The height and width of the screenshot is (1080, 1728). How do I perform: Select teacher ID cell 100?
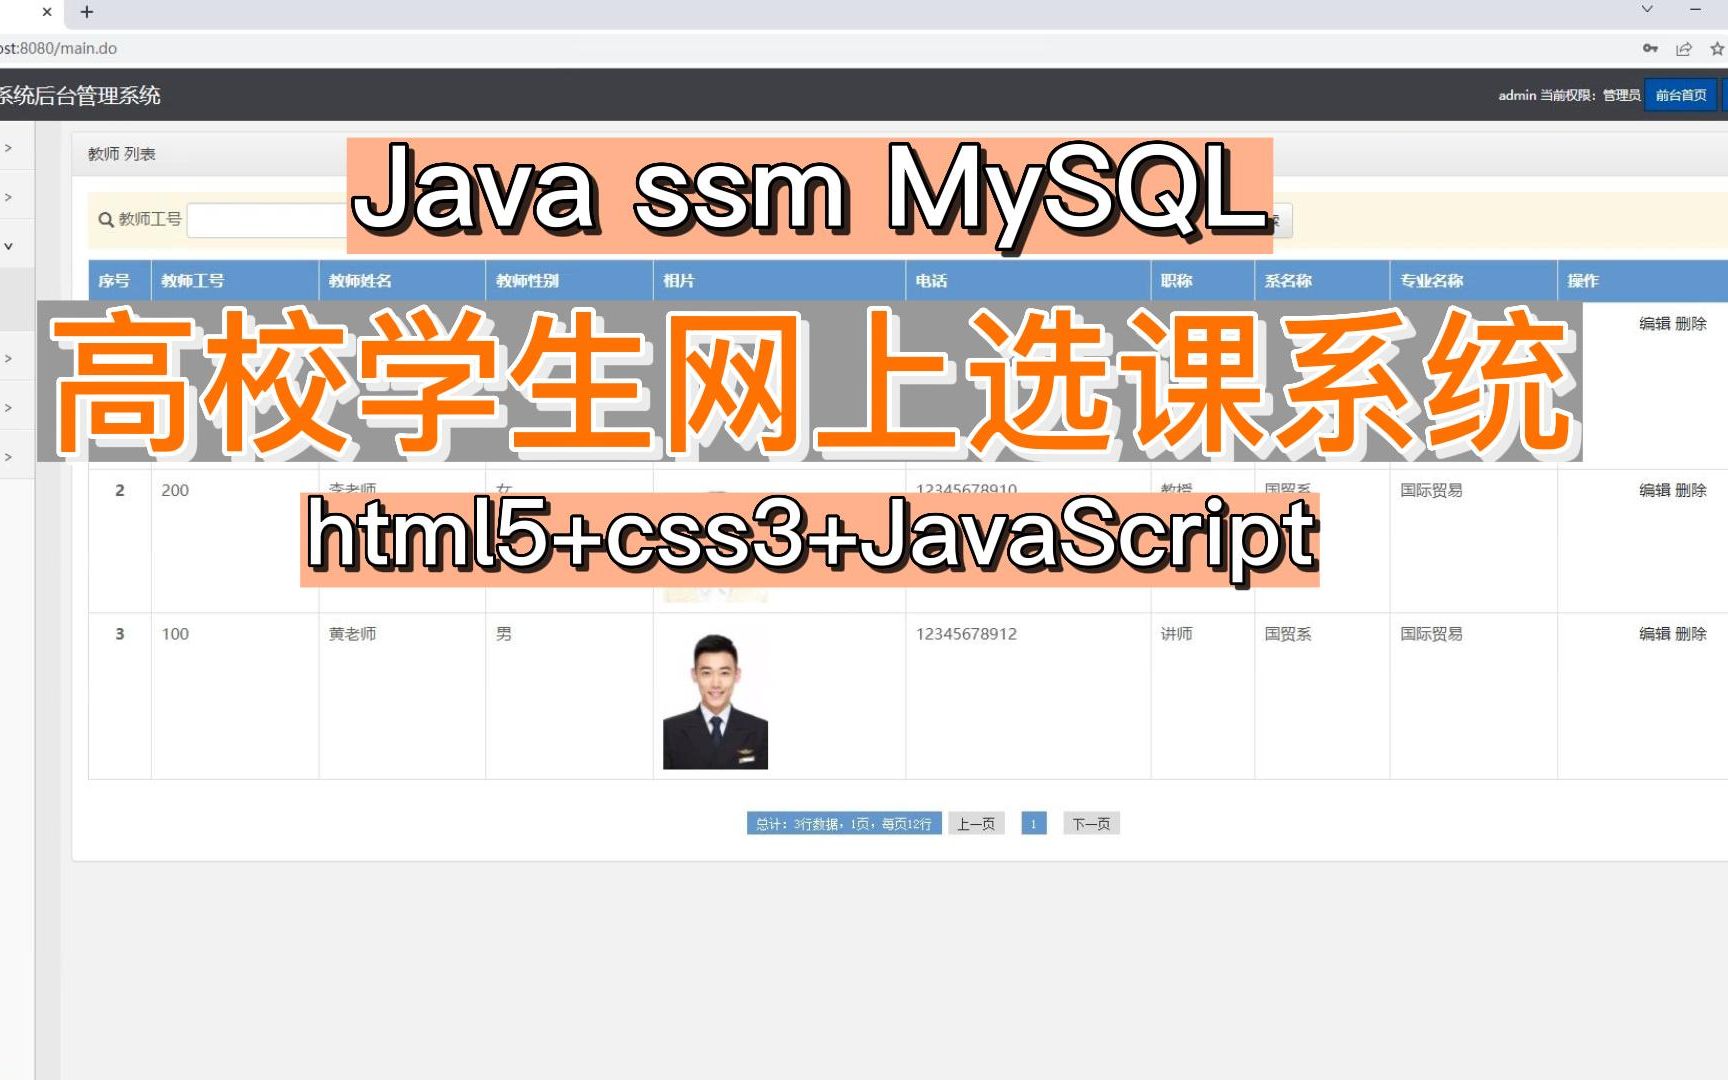point(175,634)
